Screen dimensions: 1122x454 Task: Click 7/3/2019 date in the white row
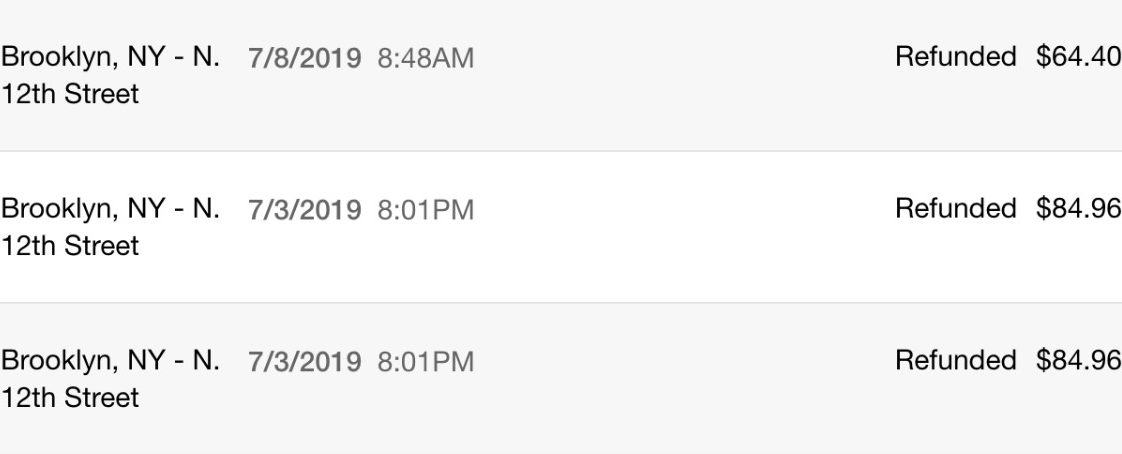coord(305,210)
